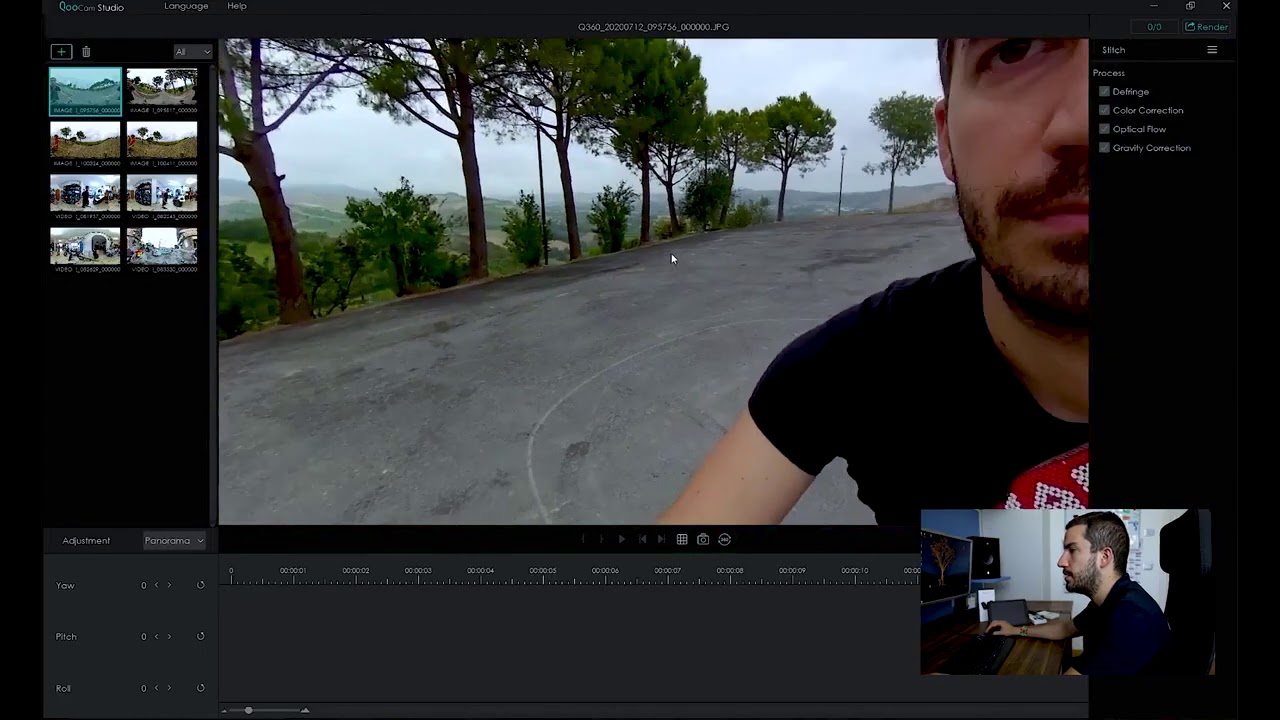
Task: Click the Process section label
Action: click(1109, 73)
